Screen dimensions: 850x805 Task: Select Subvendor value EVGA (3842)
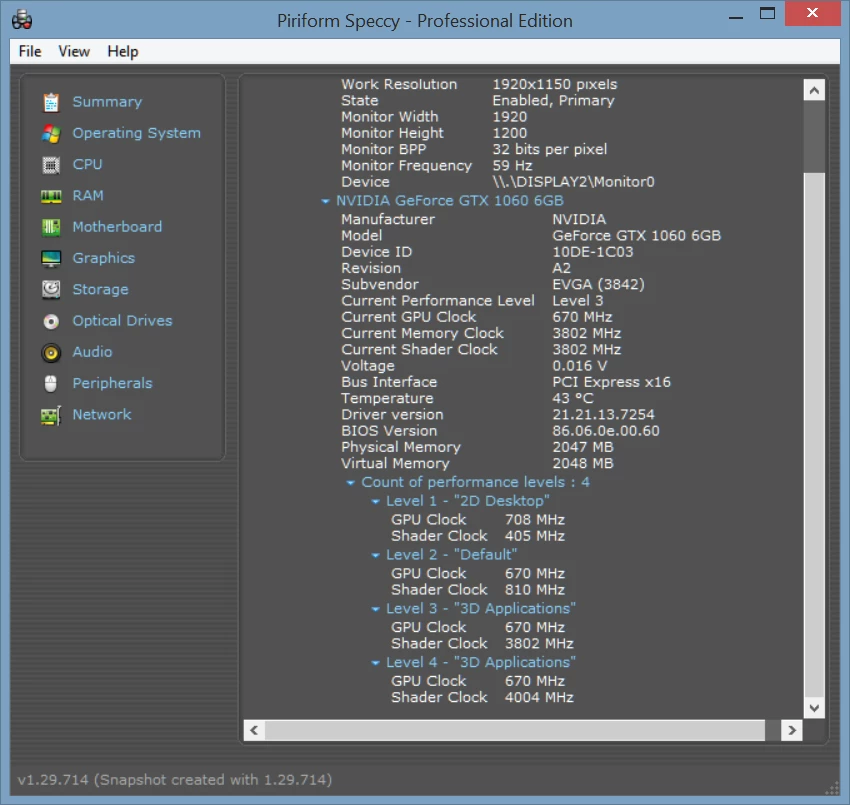pyautogui.click(x=598, y=285)
